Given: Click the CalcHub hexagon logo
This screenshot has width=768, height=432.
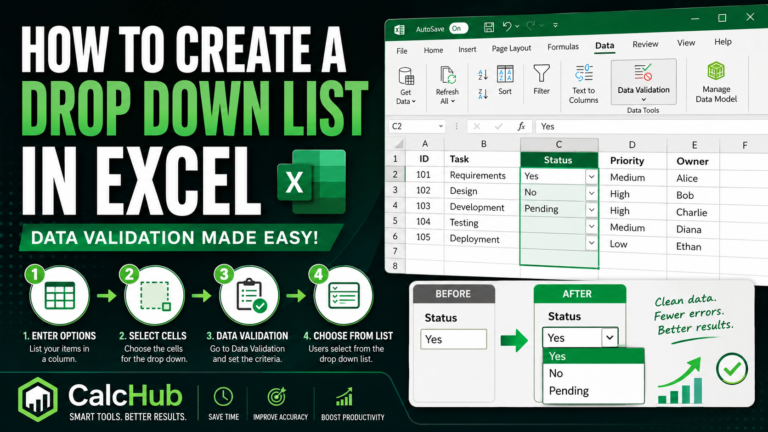Looking at the screenshot, I should pos(38,399).
